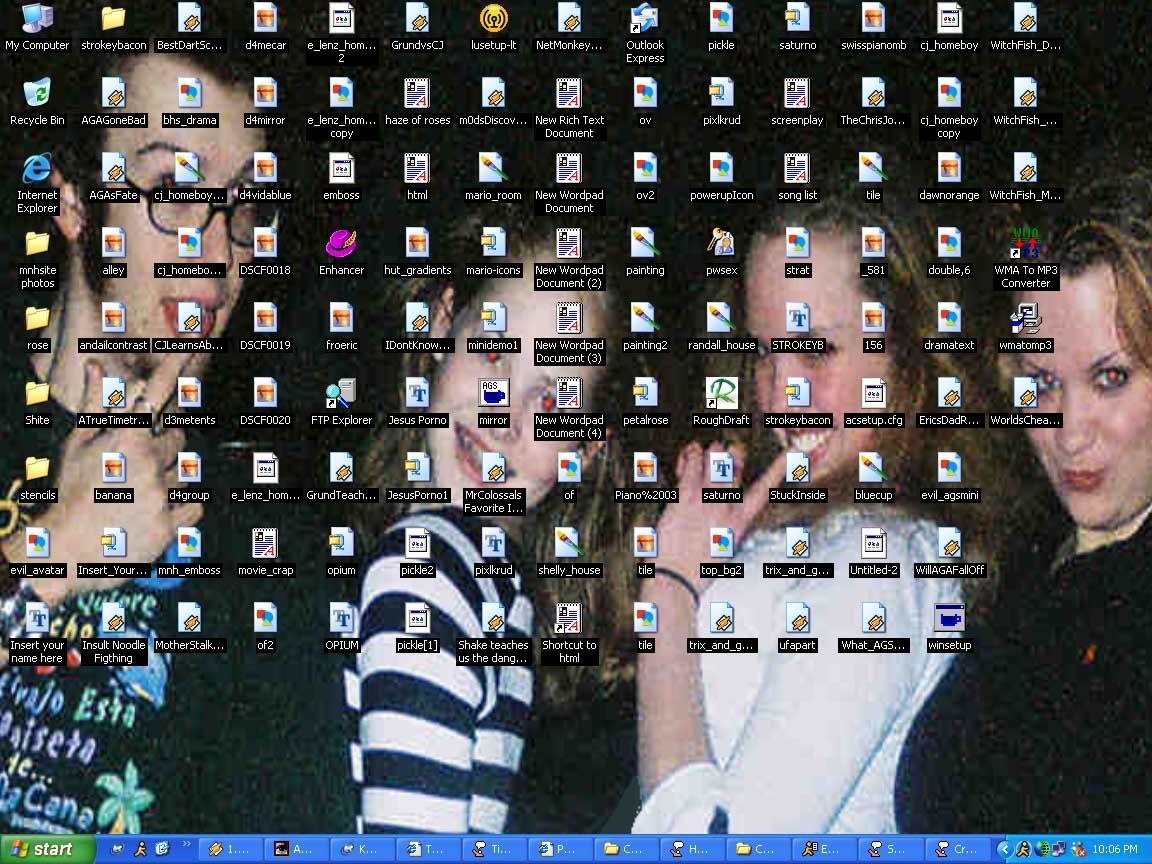Image resolution: width=1152 pixels, height=864 pixels.
Task: Switch to the 'H...' taskbar window
Action: click(693, 849)
